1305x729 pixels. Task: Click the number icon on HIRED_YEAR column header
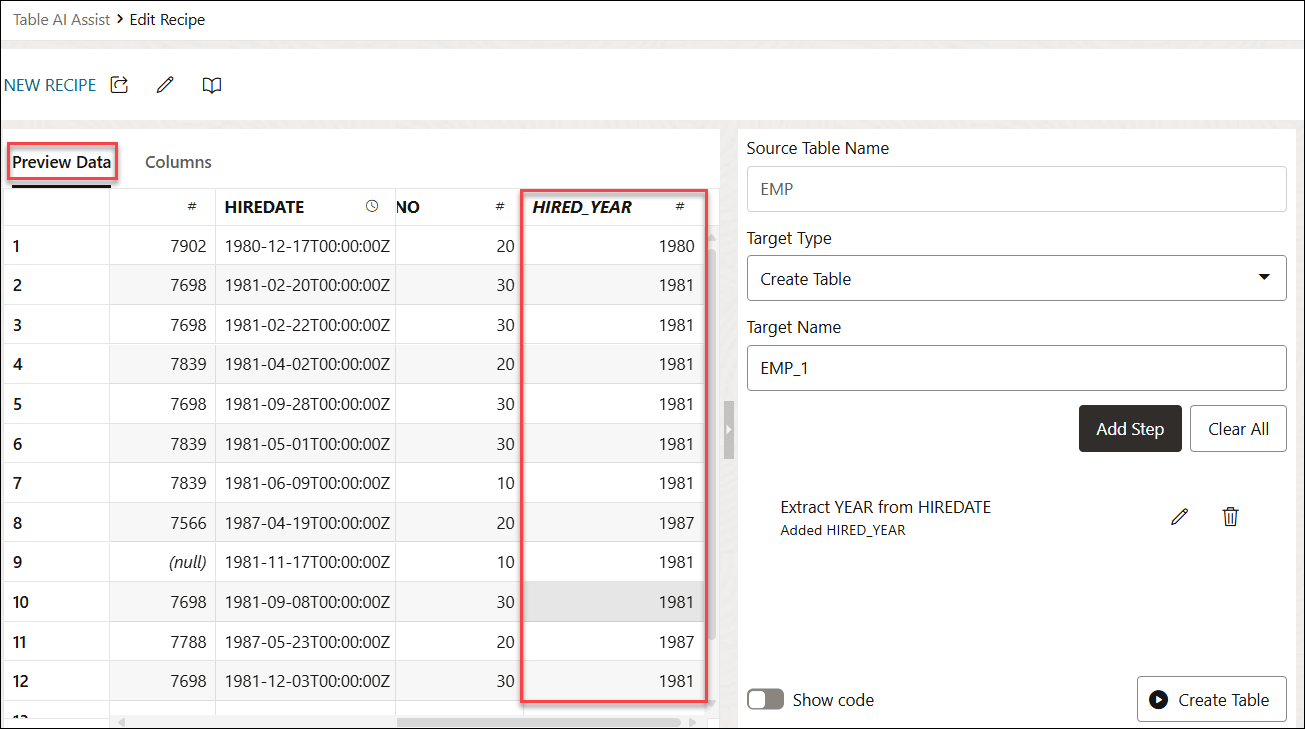coord(681,208)
